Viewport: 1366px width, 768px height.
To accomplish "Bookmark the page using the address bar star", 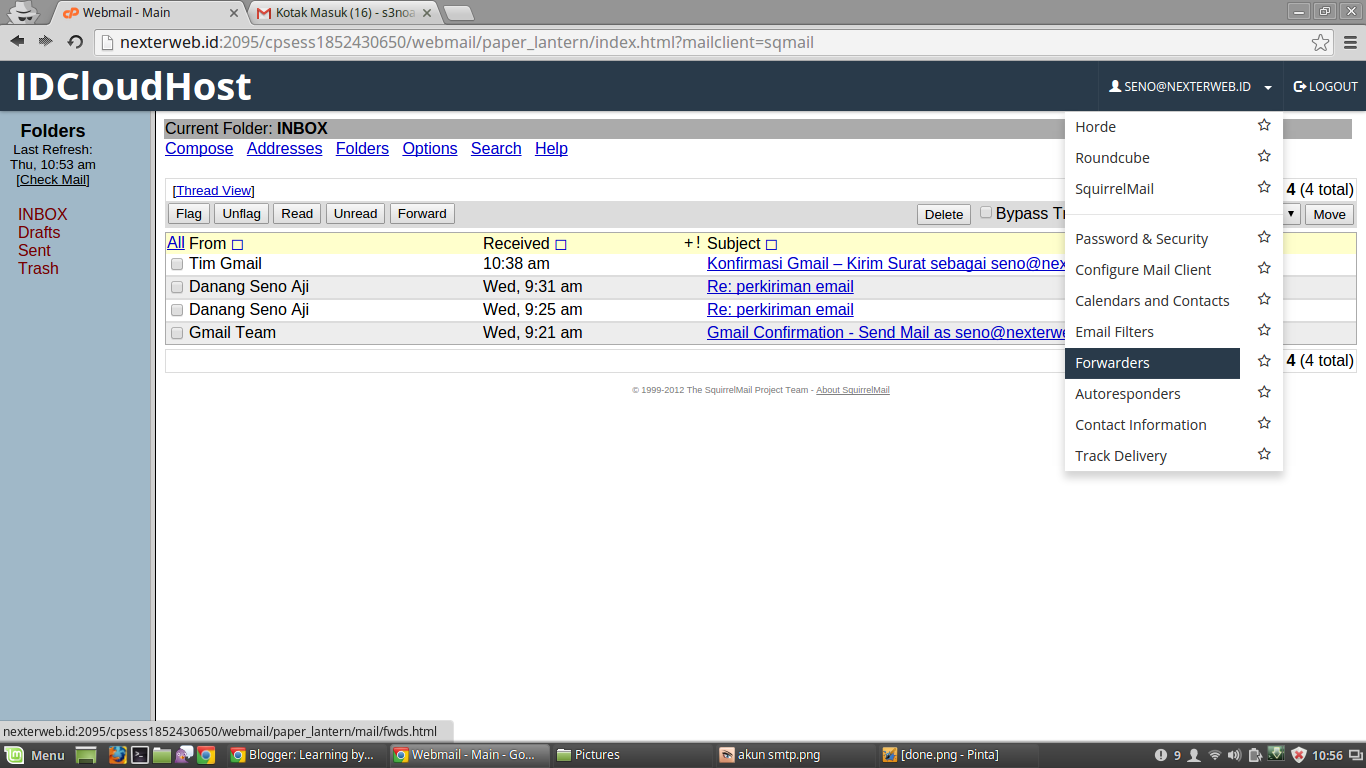I will click(1322, 42).
